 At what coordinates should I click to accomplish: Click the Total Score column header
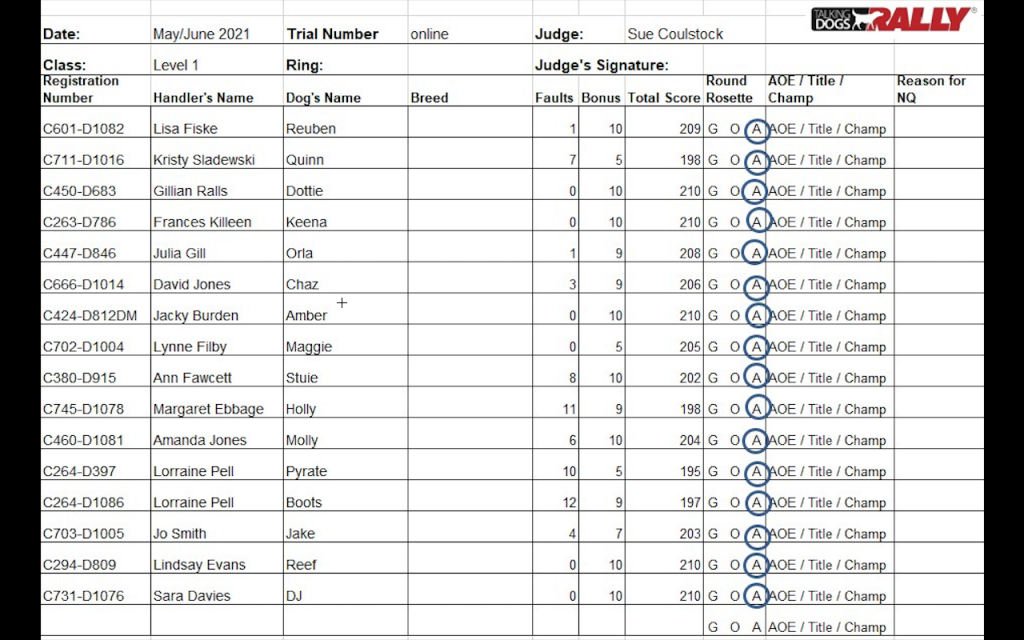[x=664, y=98]
